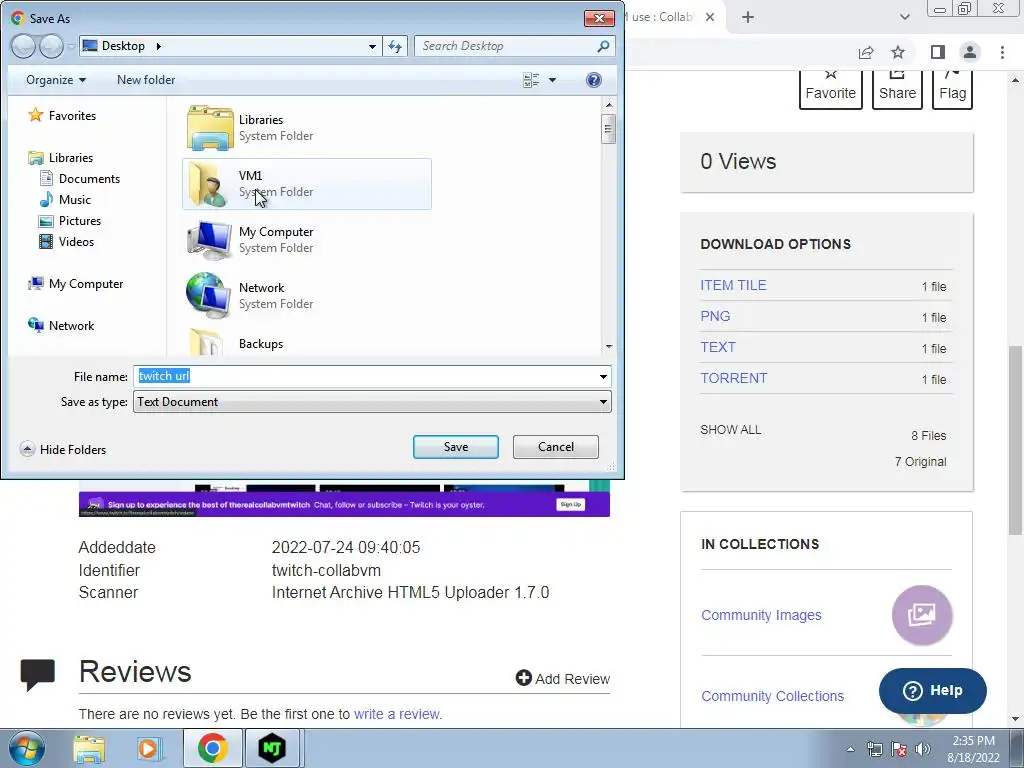The width and height of the screenshot is (1024, 768).
Task: Toggle the Chrome side panel icon
Action: click(938, 52)
